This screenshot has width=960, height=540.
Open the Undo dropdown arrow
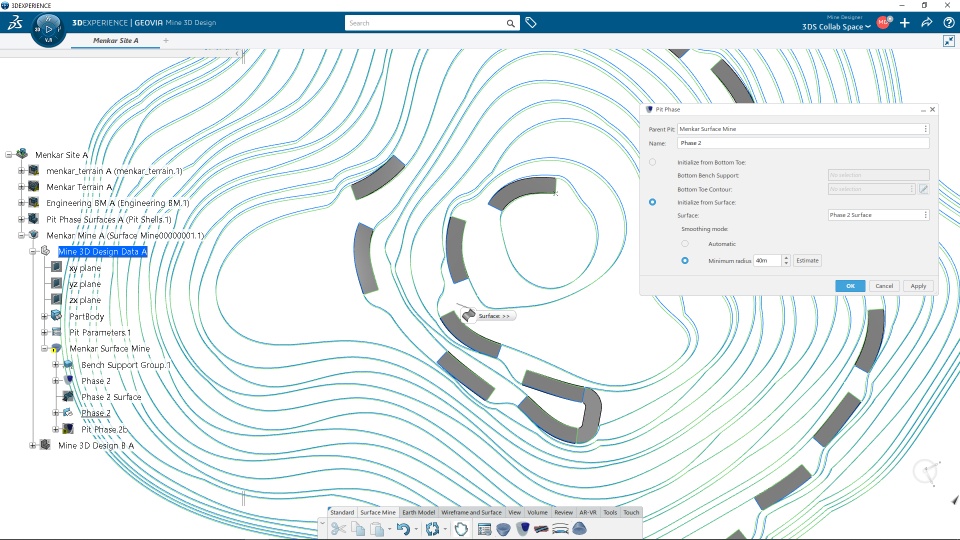click(x=416, y=529)
